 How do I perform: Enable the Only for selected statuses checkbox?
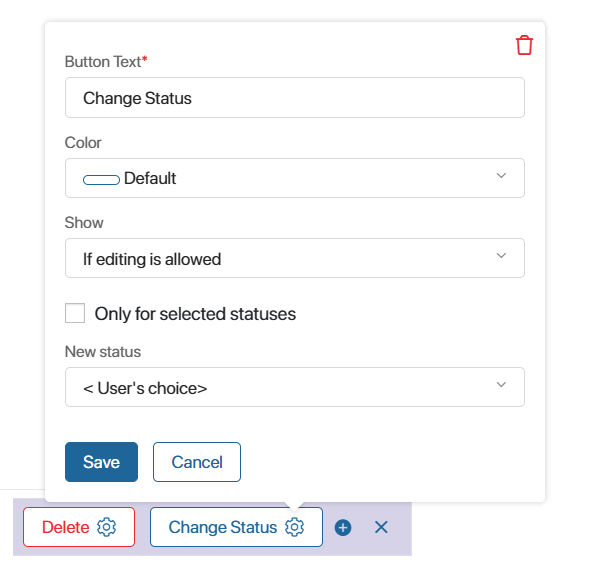tap(75, 313)
